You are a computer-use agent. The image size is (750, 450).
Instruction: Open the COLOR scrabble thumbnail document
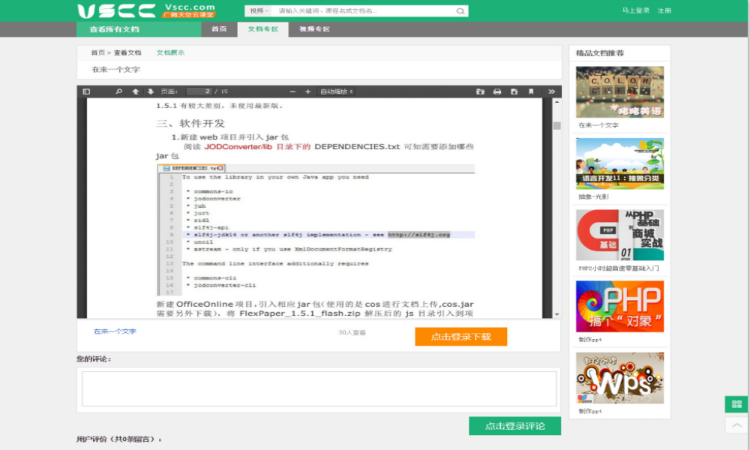619,92
